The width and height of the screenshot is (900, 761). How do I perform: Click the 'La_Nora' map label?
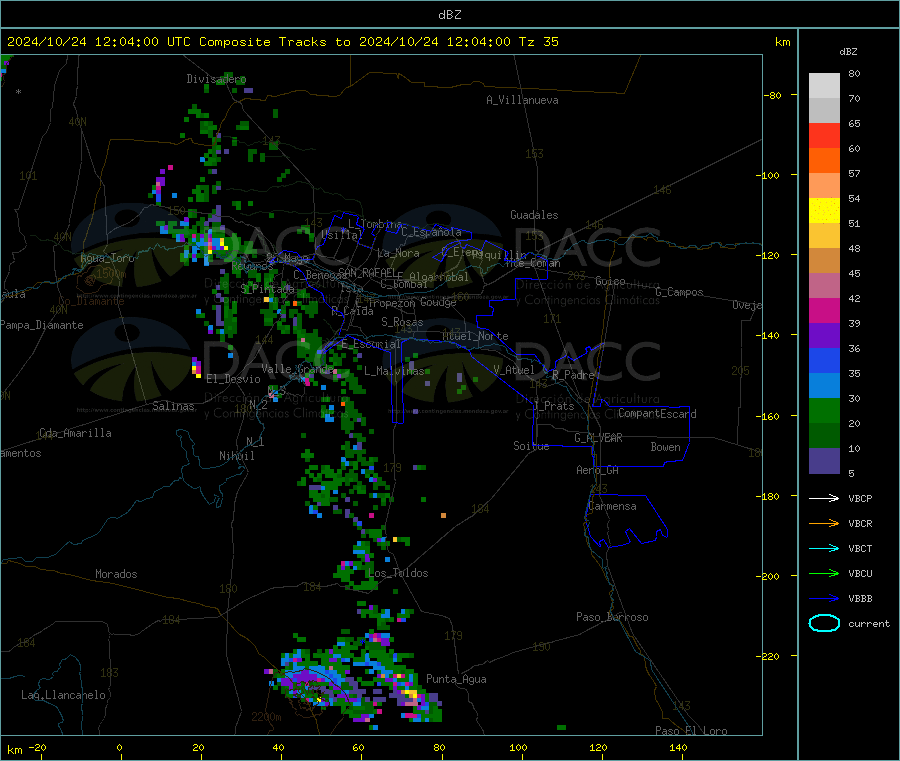click(x=398, y=253)
